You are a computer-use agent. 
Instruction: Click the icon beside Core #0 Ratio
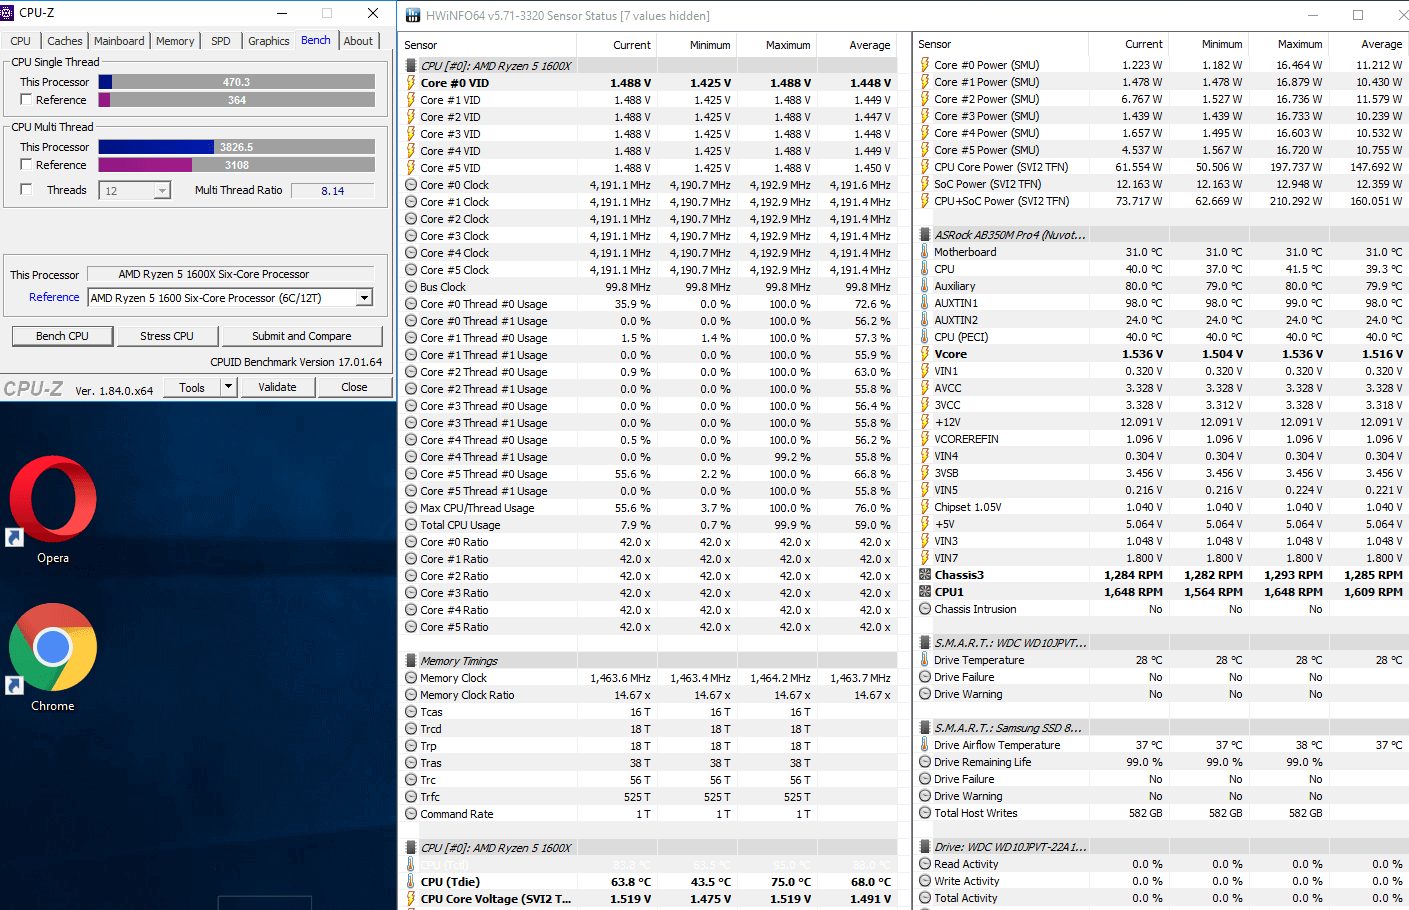[411, 542]
